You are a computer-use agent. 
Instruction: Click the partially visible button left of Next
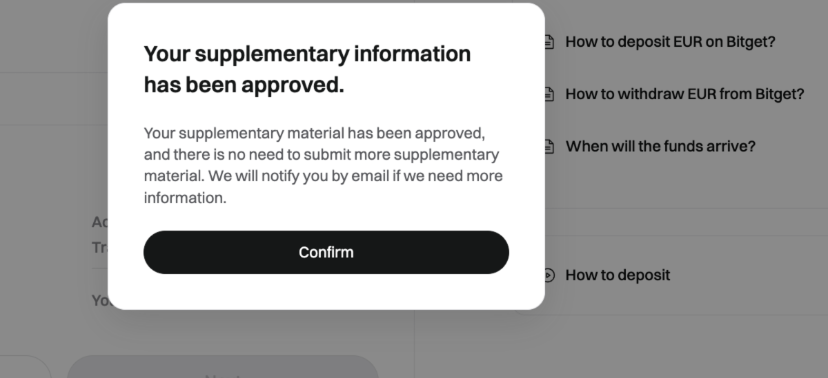[25, 367]
